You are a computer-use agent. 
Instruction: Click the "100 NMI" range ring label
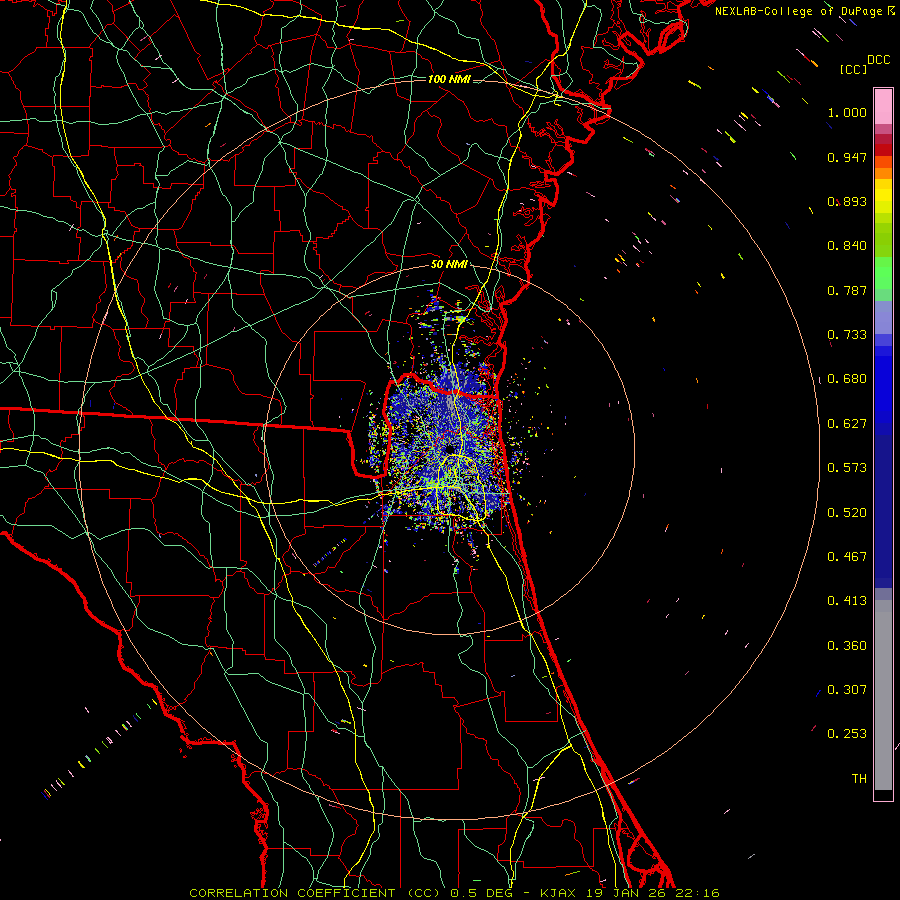pos(449,79)
